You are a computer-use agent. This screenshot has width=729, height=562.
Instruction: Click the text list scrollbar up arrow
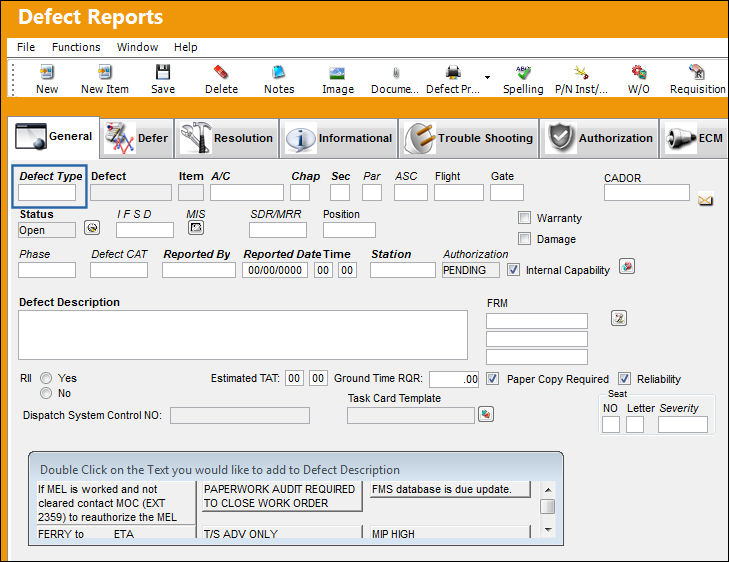click(x=548, y=489)
